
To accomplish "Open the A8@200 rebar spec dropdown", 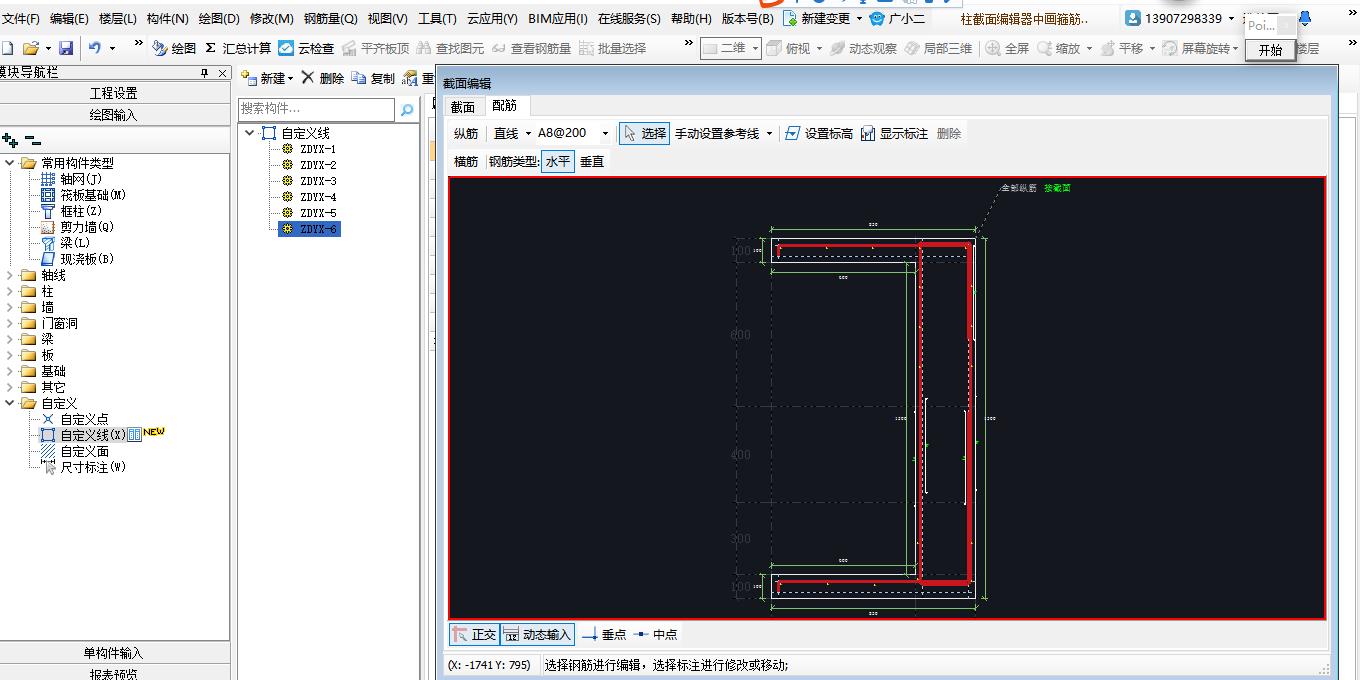I will coord(604,133).
